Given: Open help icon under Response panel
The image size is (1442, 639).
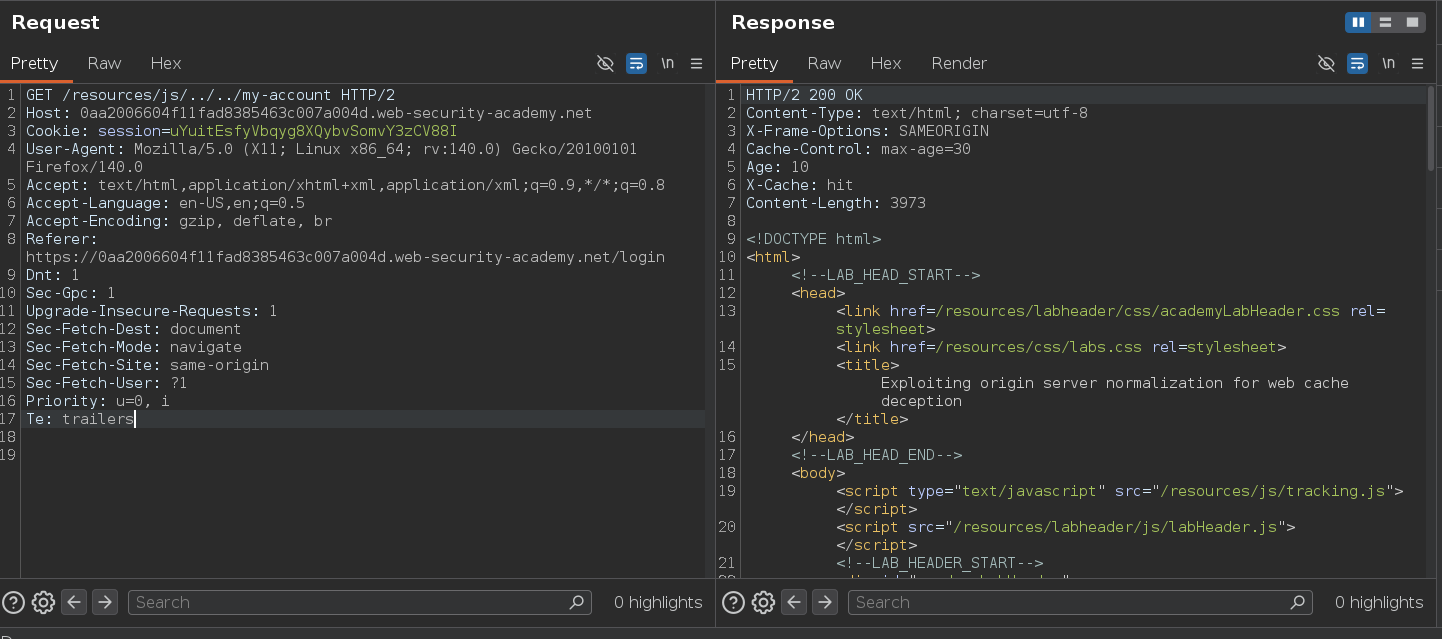Looking at the screenshot, I should [734, 602].
